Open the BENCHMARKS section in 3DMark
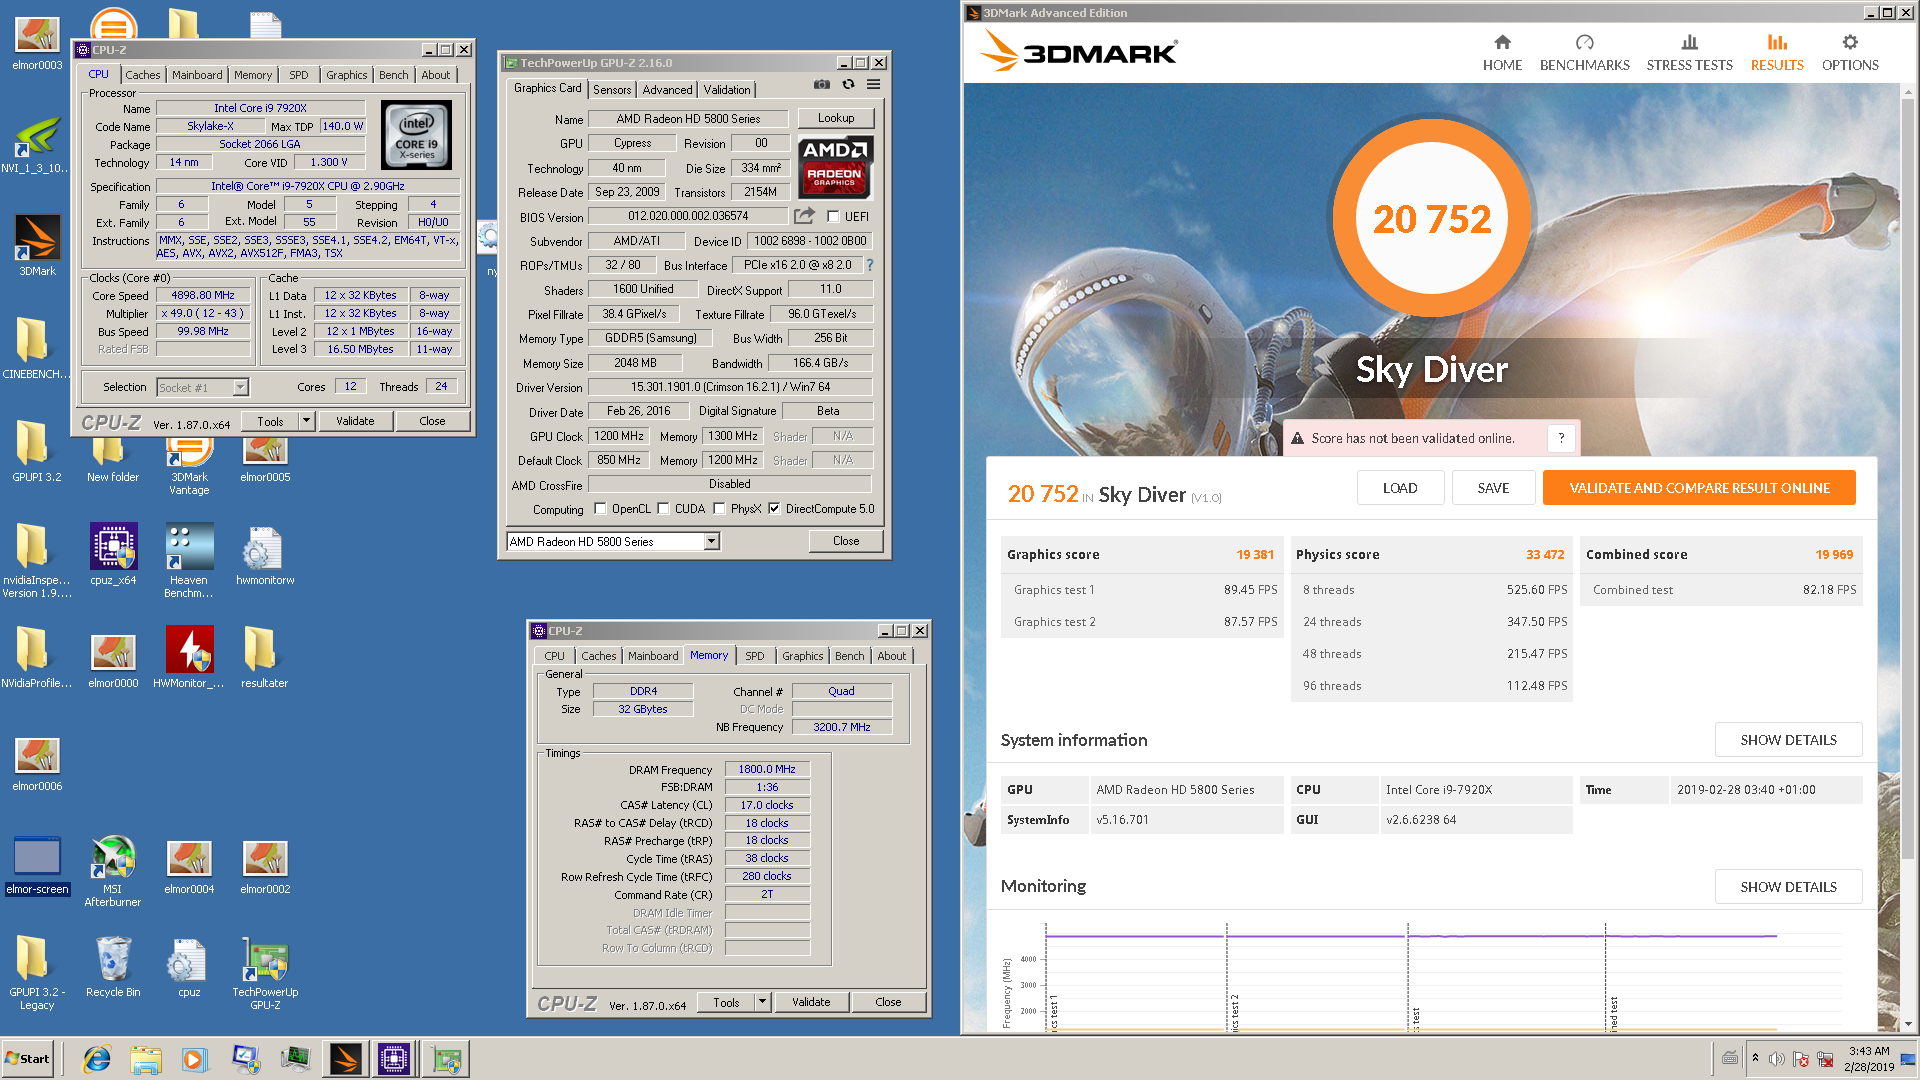Screen dimensions: 1920x1080 tap(1584, 53)
